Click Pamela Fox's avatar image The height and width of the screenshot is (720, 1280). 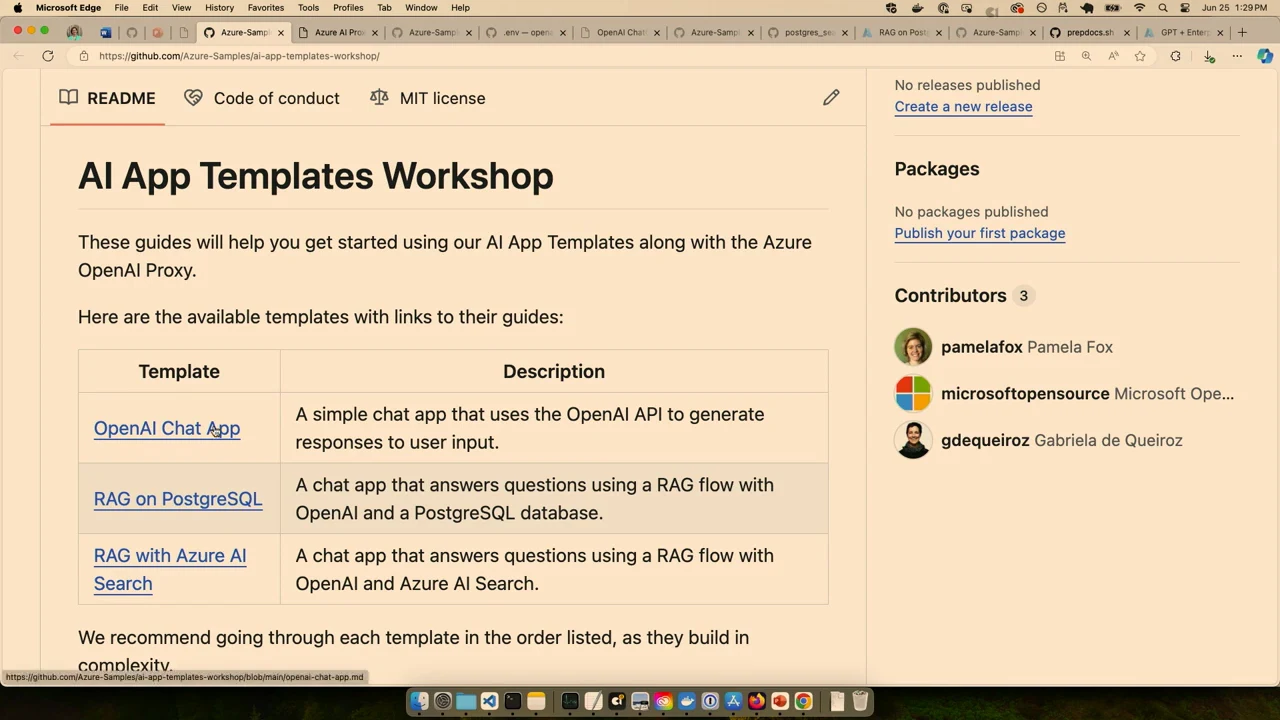coord(913,347)
